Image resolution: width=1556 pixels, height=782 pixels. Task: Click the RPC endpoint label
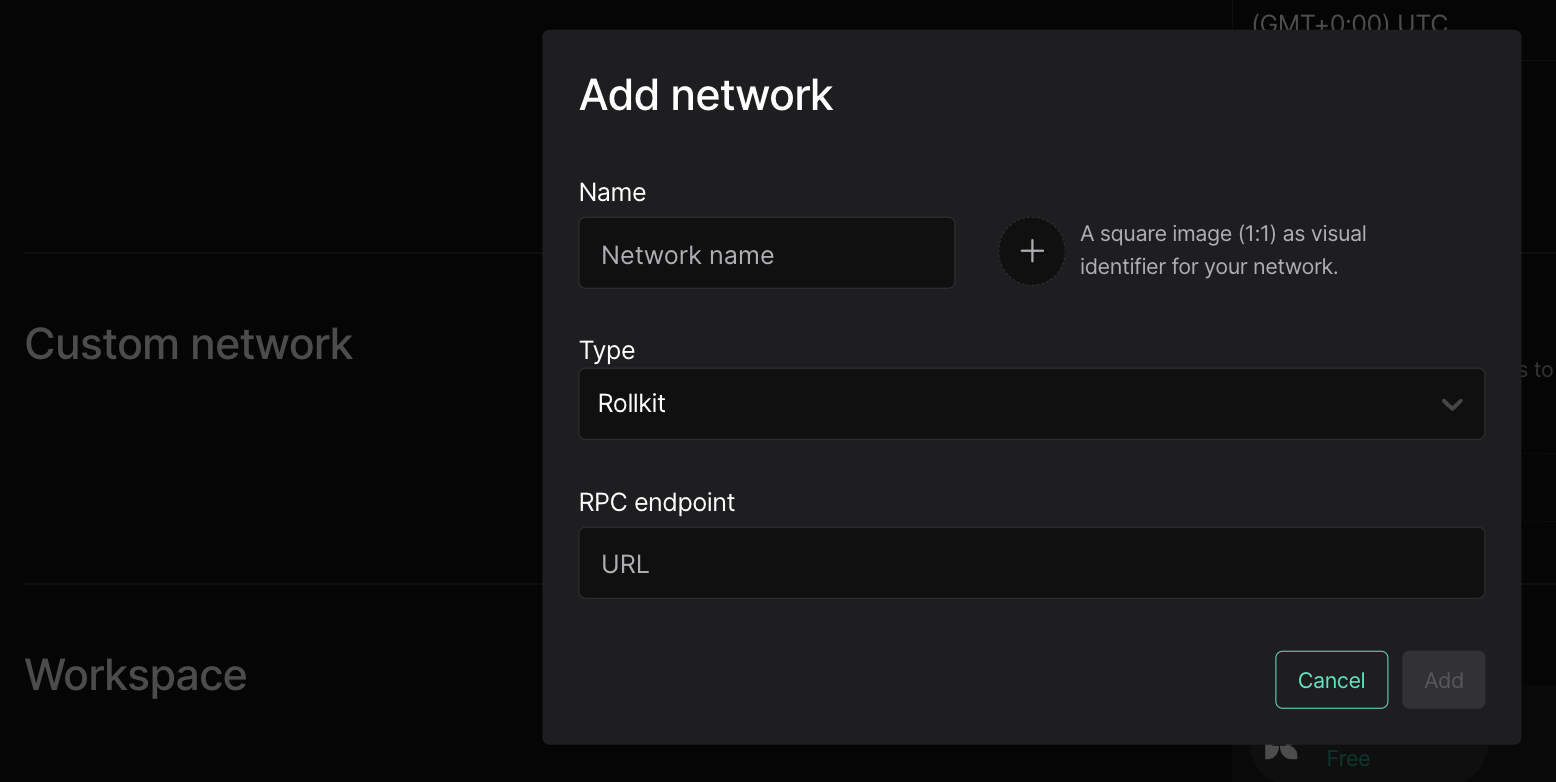click(657, 502)
